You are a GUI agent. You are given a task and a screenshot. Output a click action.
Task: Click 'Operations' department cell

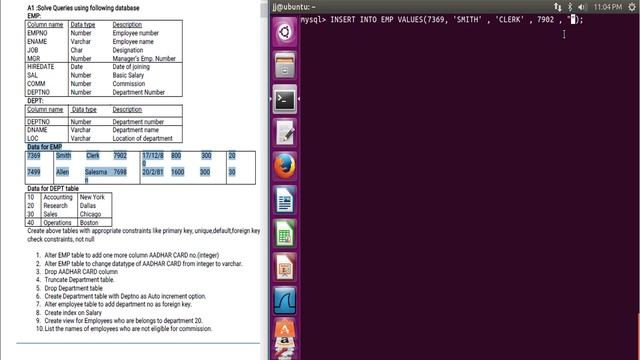click(x=57, y=223)
